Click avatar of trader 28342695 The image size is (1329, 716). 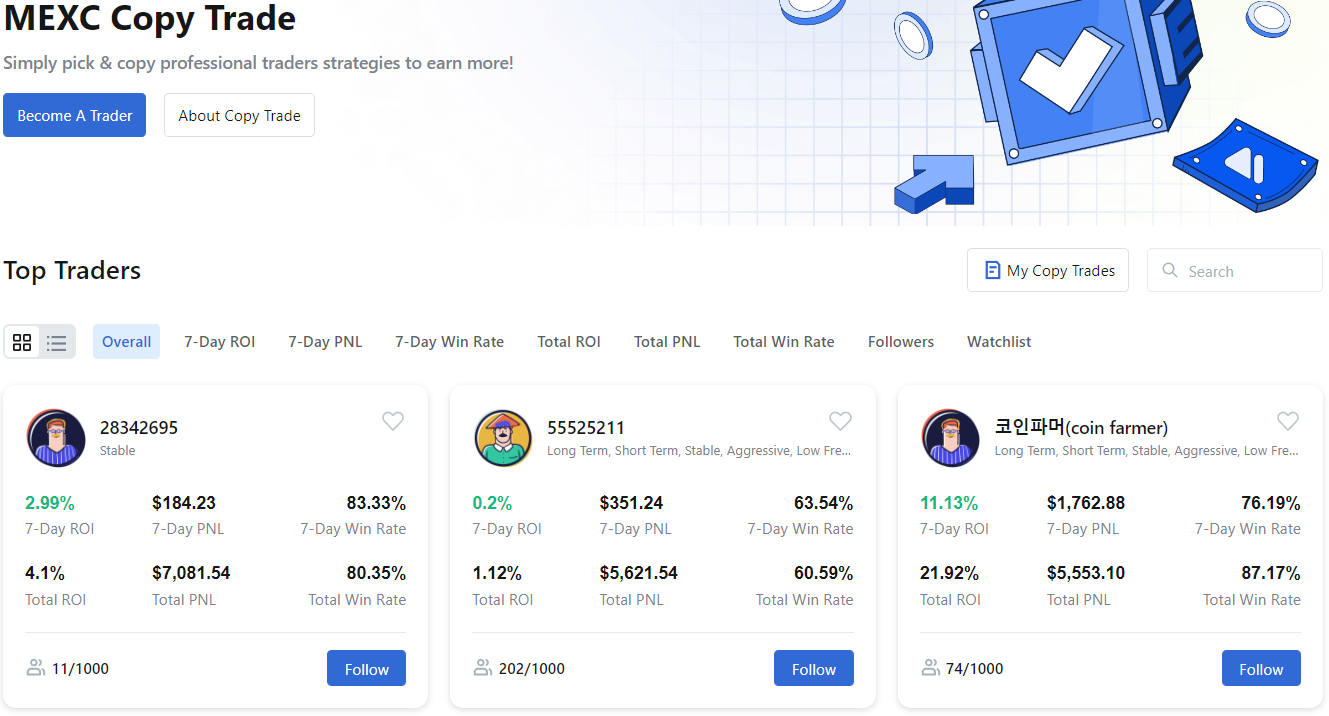tap(56, 438)
